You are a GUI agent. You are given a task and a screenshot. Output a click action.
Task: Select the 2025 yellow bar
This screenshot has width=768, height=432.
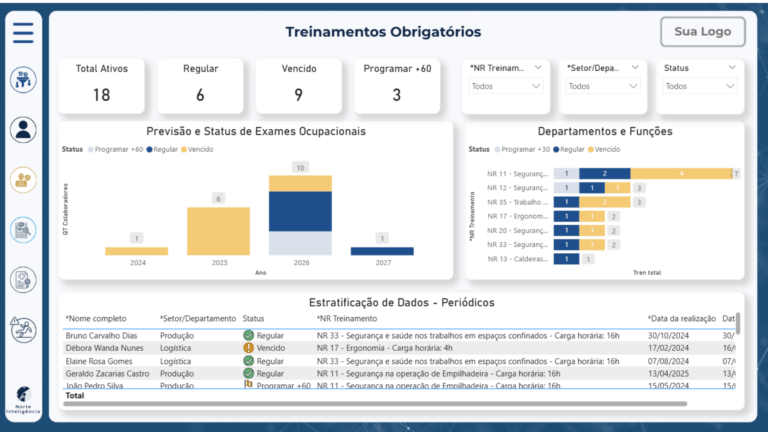click(218, 231)
